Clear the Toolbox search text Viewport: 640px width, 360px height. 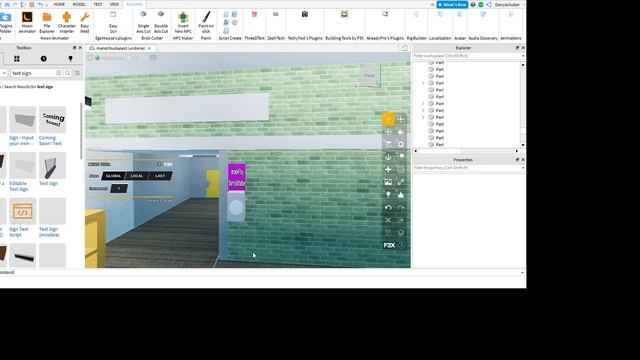point(58,73)
